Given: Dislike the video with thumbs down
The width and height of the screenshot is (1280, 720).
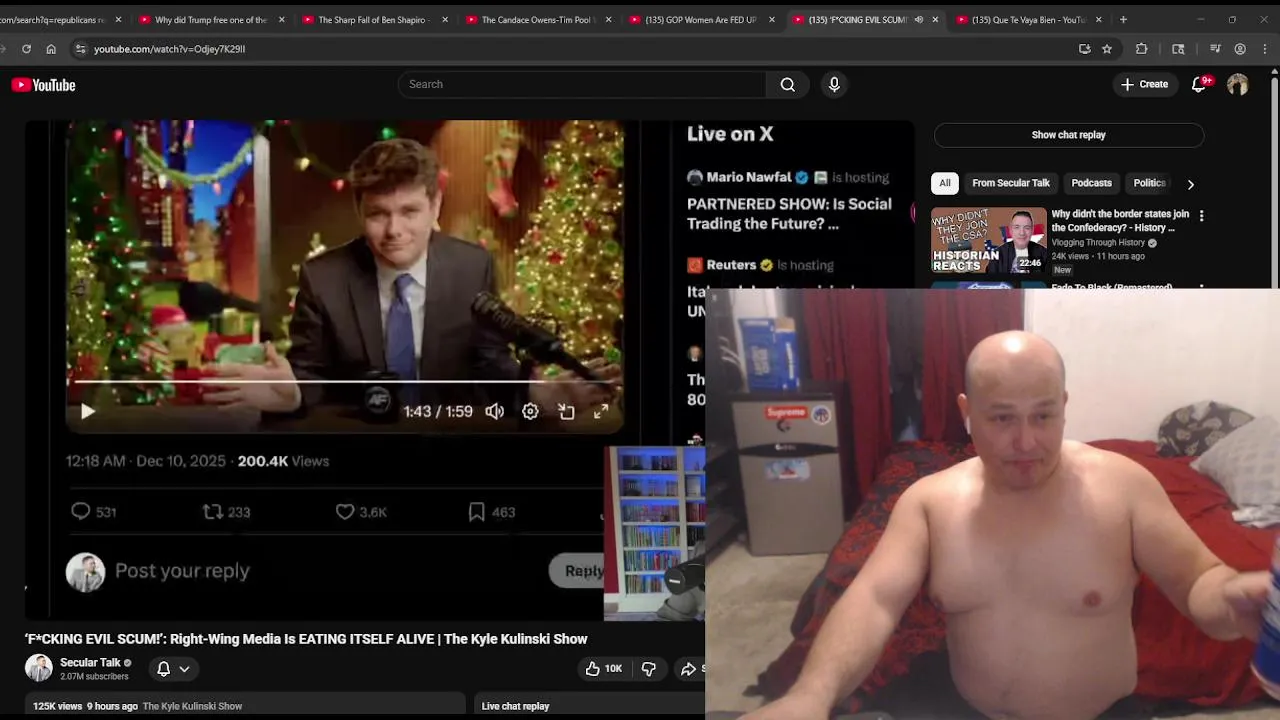Looking at the screenshot, I should point(648,669).
